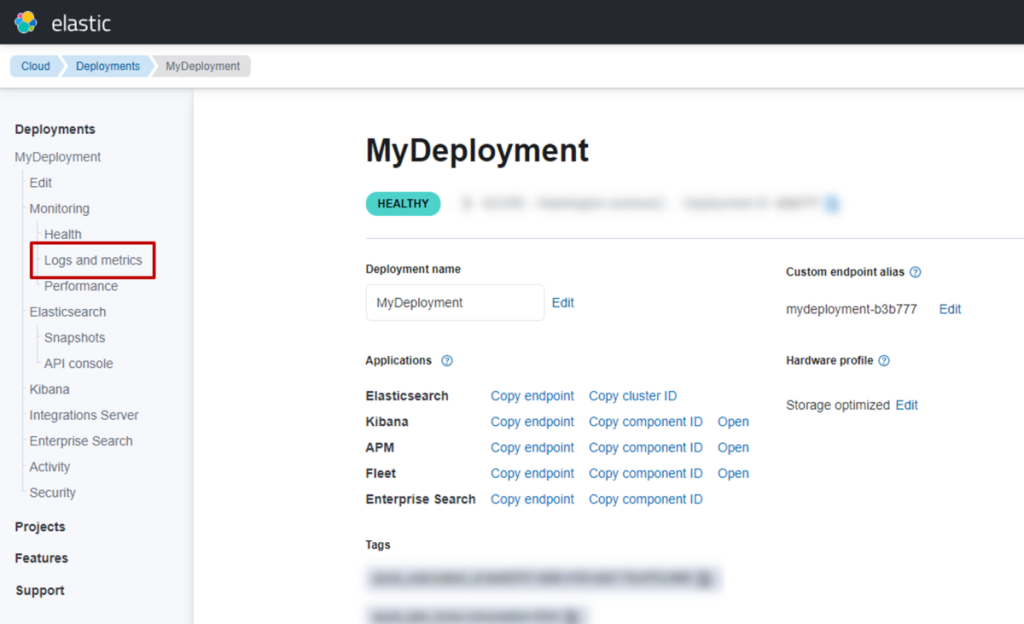Expand the Features section in sidebar
This screenshot has height=624, width=1024.
[x=41, y=558]
